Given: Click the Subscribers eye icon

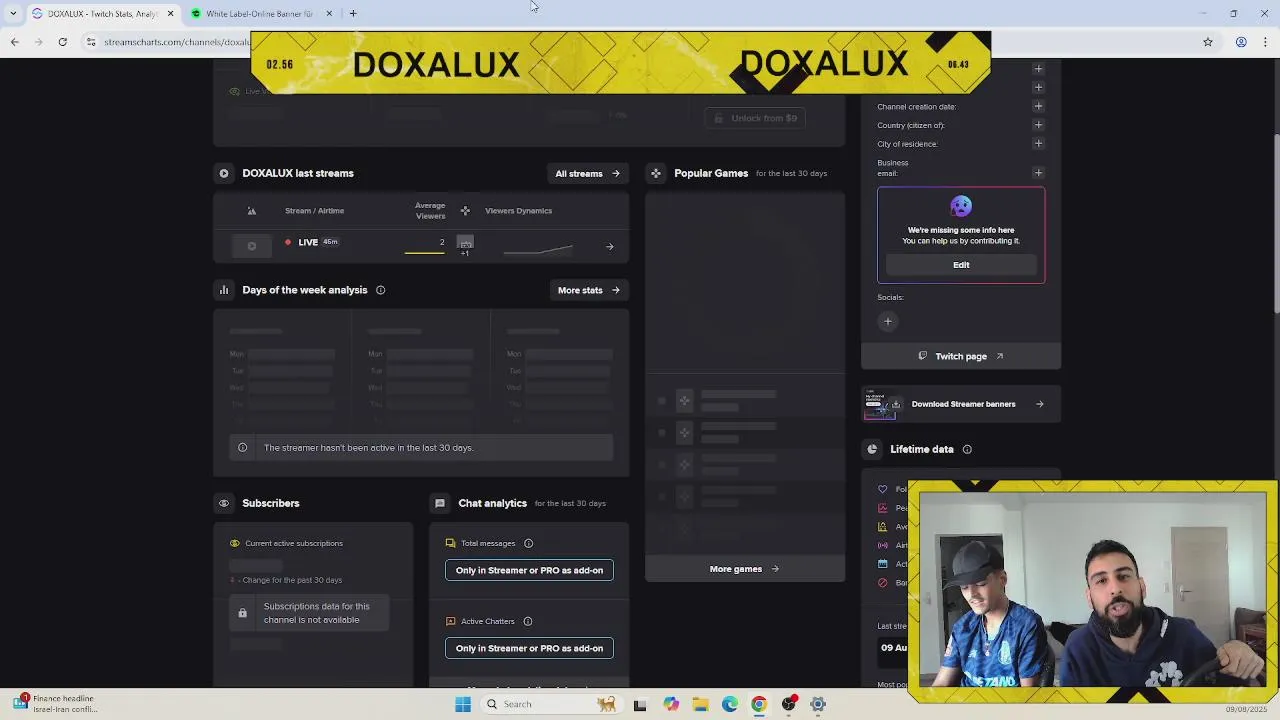Looking at the screenshot, I should pos(224,503).
